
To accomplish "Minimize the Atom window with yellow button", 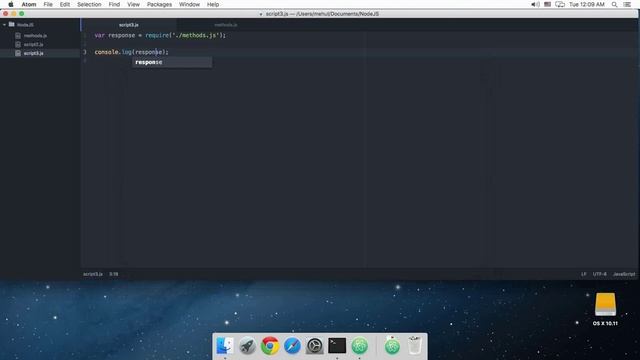I will [x=13, y=14].
